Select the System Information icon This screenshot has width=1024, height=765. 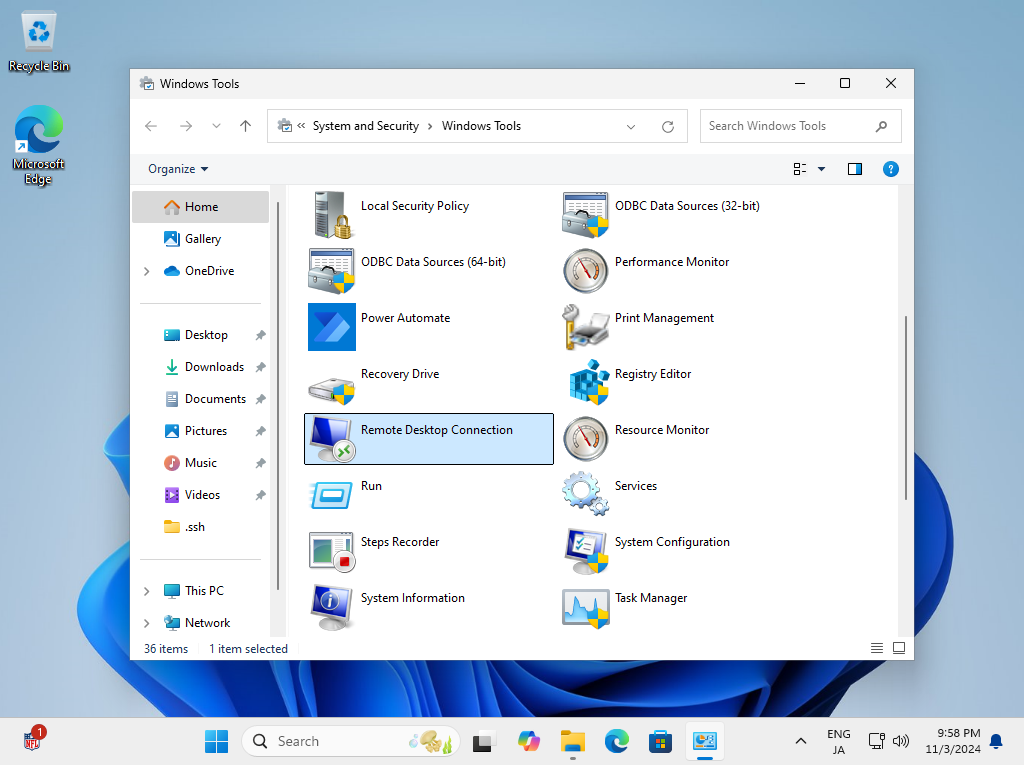(332, 607)
